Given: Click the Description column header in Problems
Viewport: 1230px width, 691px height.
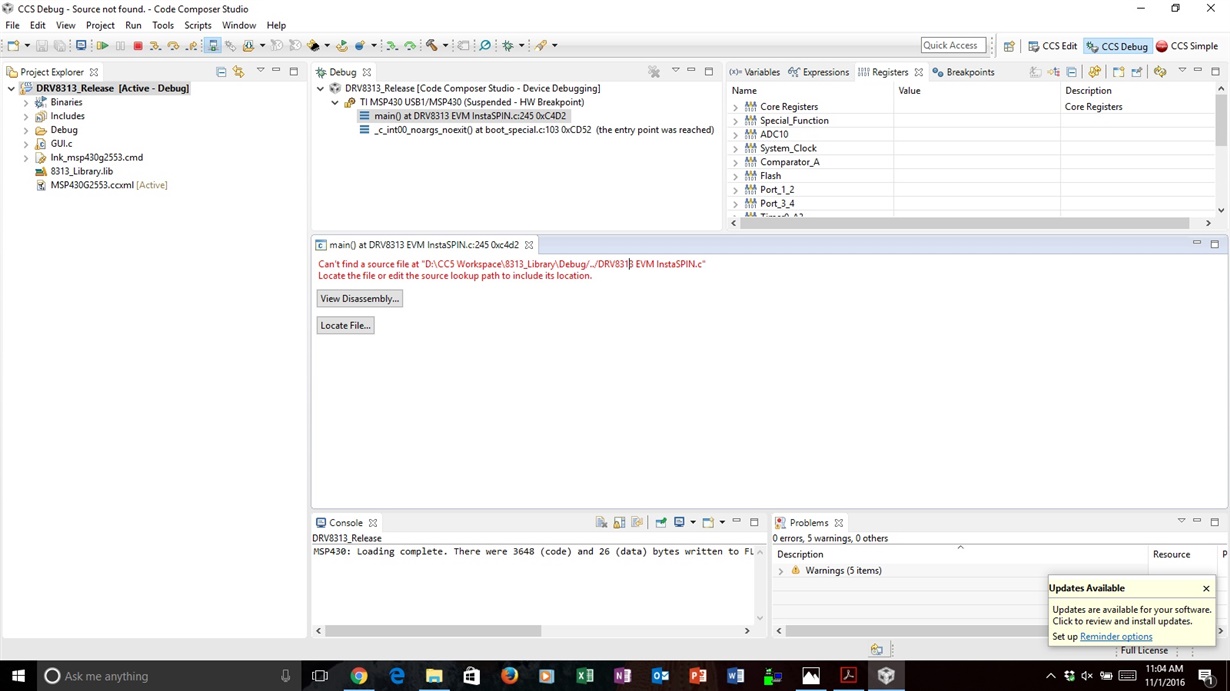Looking at the screenshot, I should [x=962, y=554].
